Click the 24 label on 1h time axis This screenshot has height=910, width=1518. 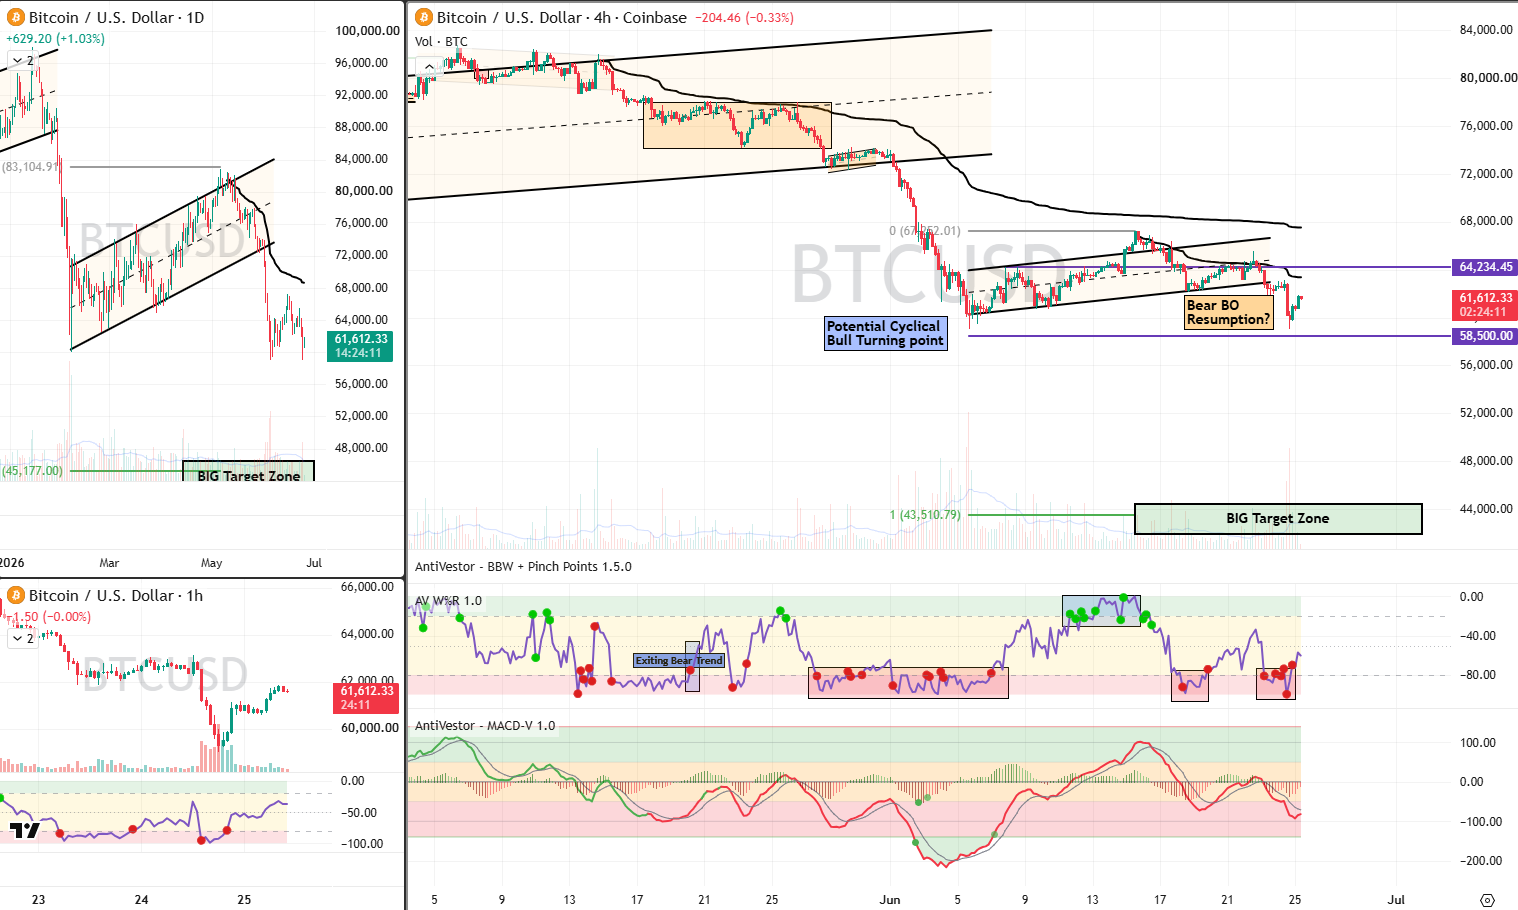tap(141, 900)
